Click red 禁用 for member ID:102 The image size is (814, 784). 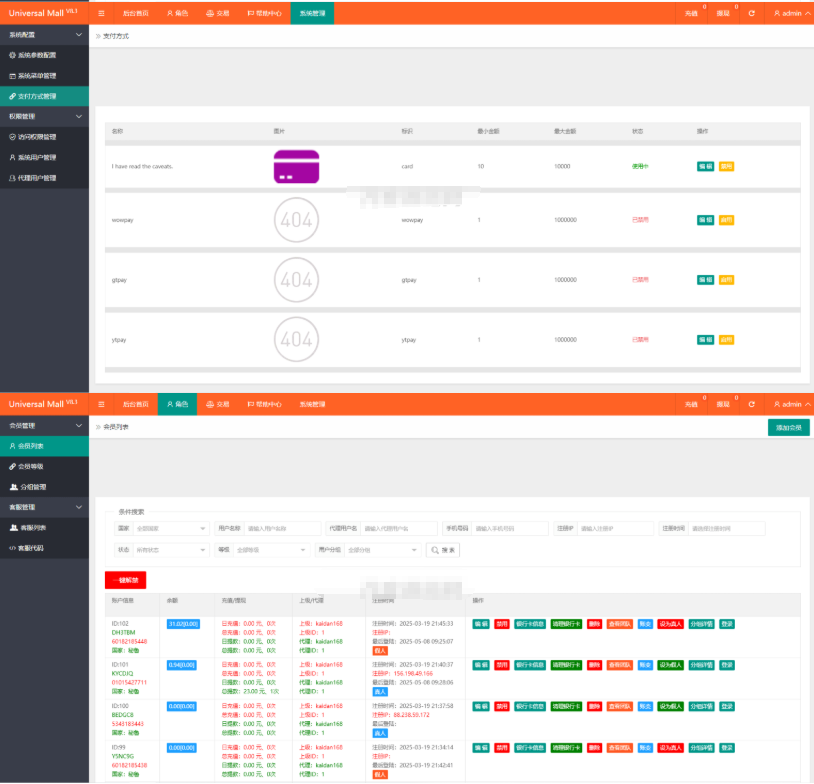(502, 624)
